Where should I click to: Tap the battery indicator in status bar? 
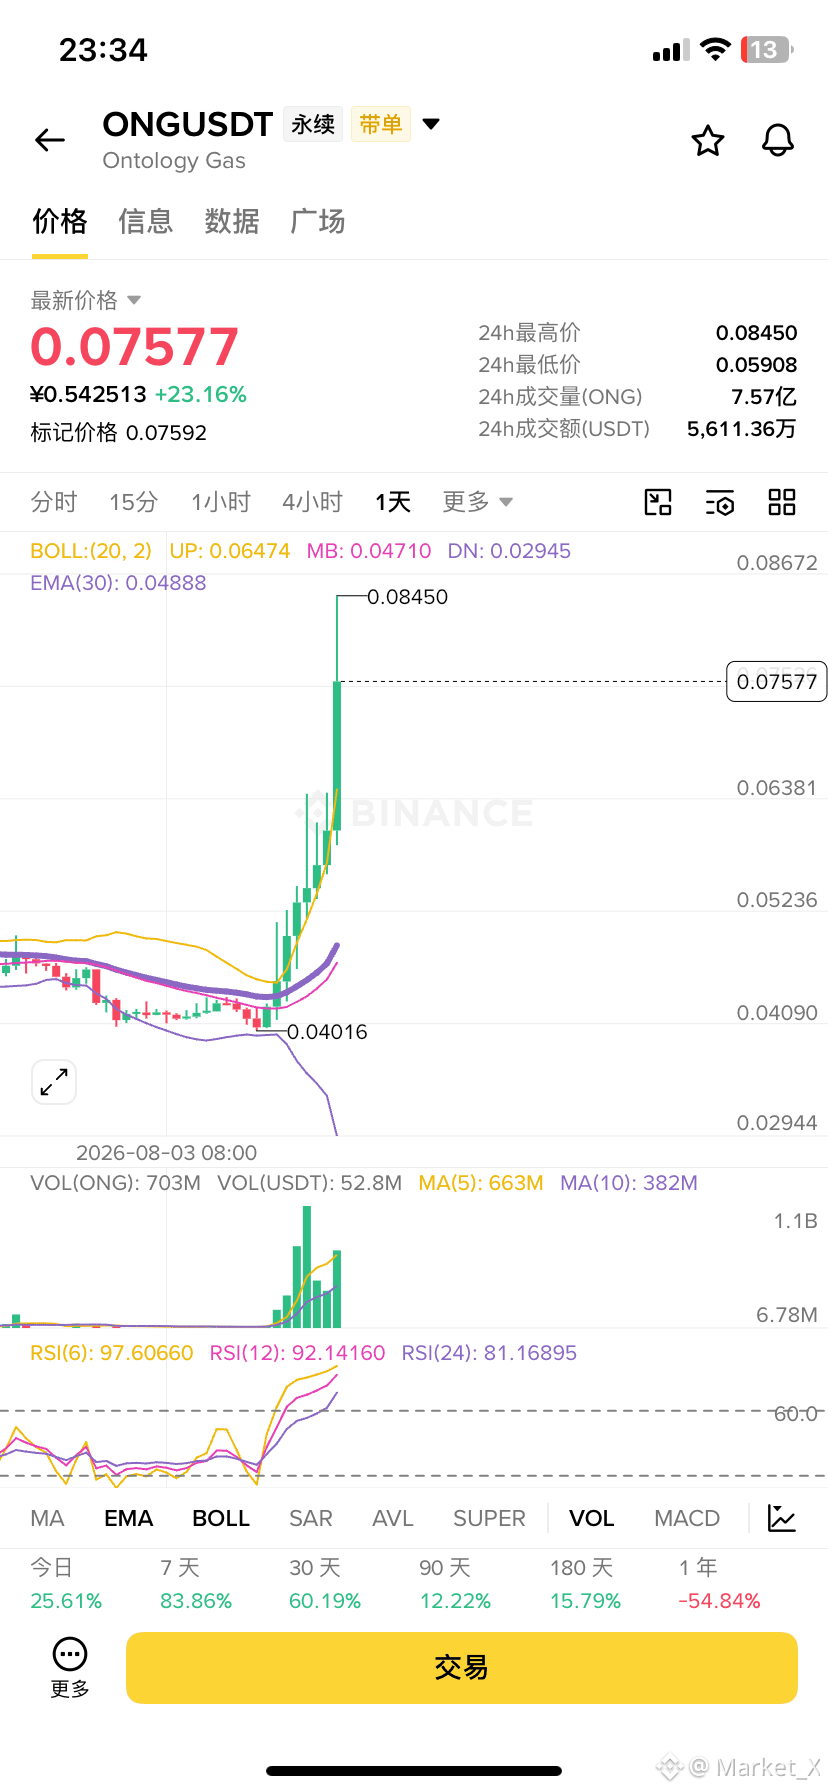(766, 50)
